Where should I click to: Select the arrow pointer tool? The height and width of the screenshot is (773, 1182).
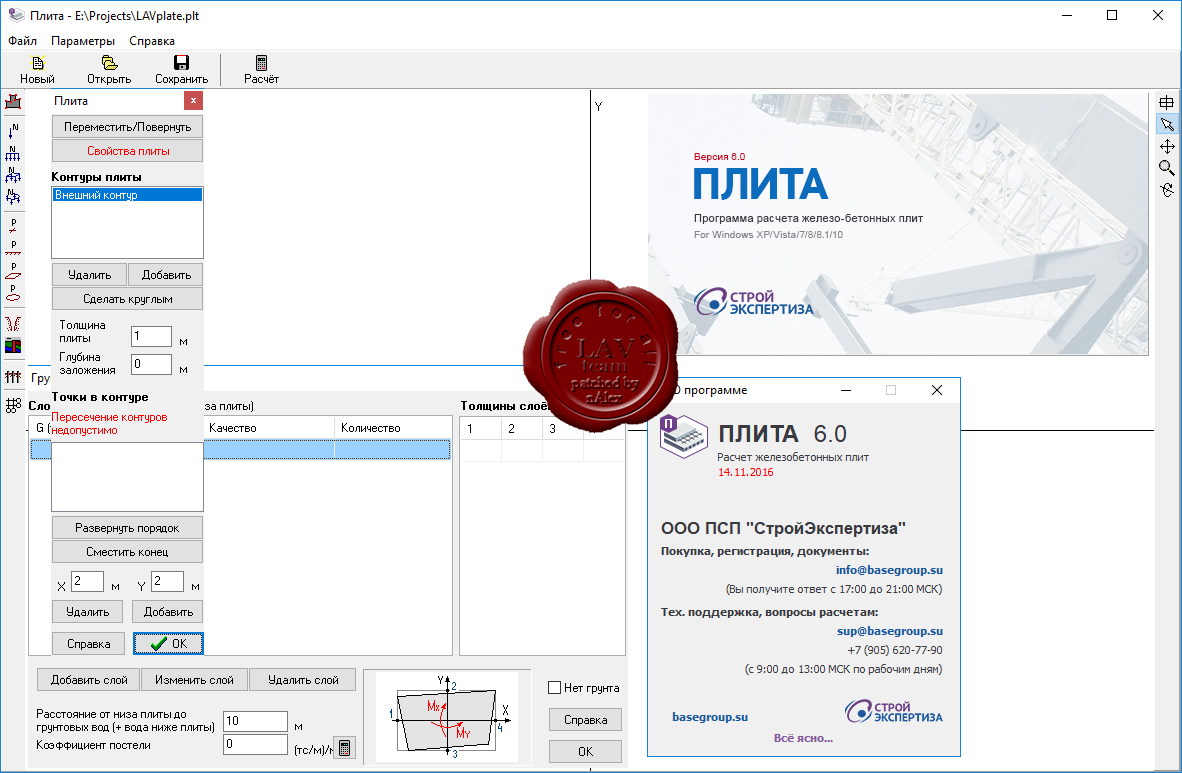pos(1166,124)
